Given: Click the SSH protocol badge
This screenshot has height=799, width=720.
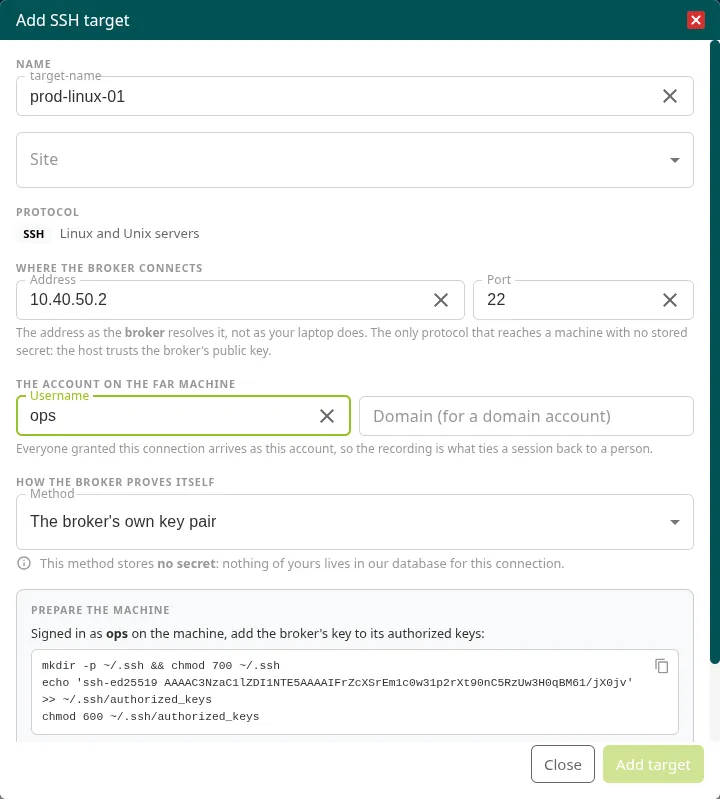Looking at the screenshot, I should tap(34, 234).
